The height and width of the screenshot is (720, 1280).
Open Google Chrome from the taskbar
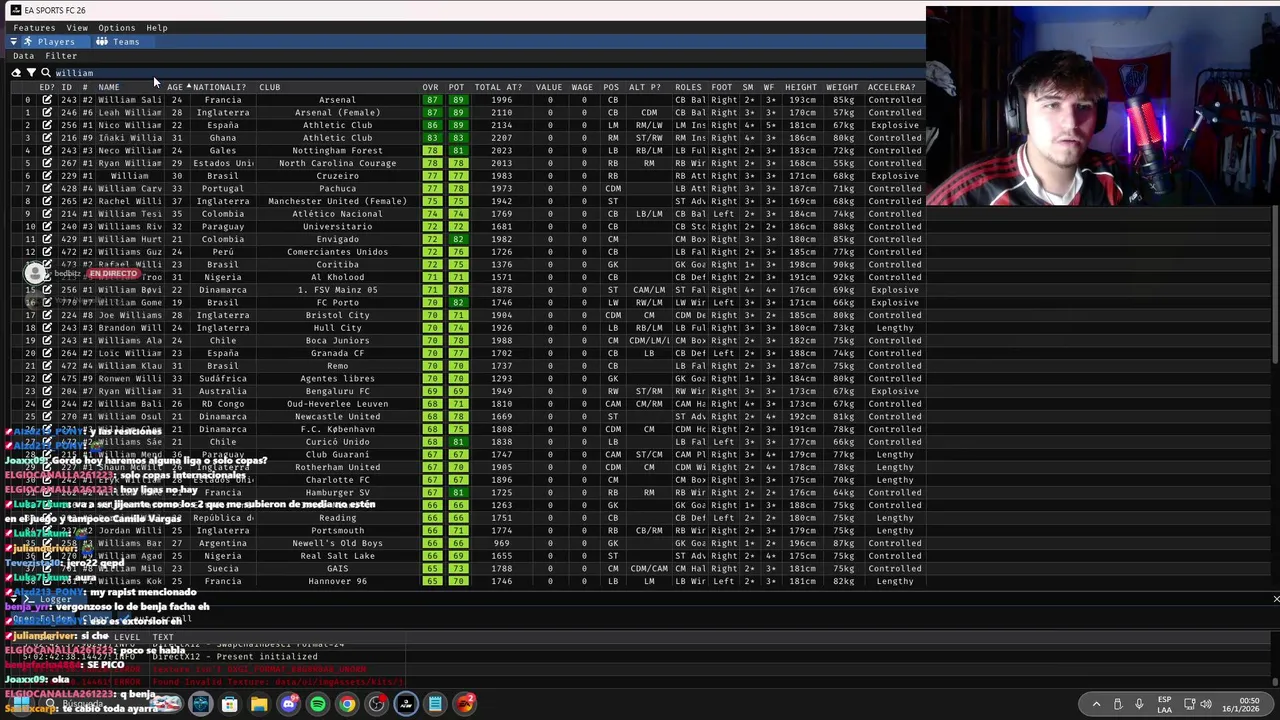click(347, 704)
